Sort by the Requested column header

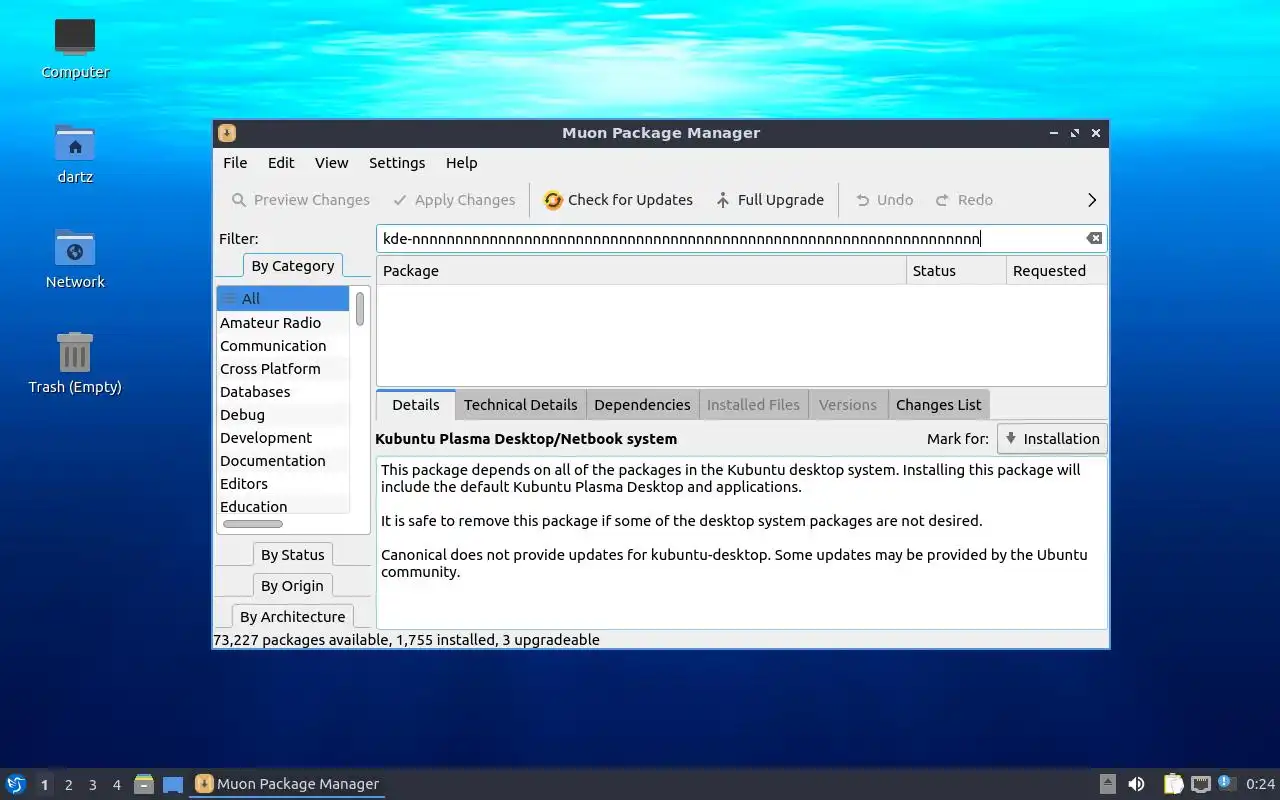pos(1056,270)
